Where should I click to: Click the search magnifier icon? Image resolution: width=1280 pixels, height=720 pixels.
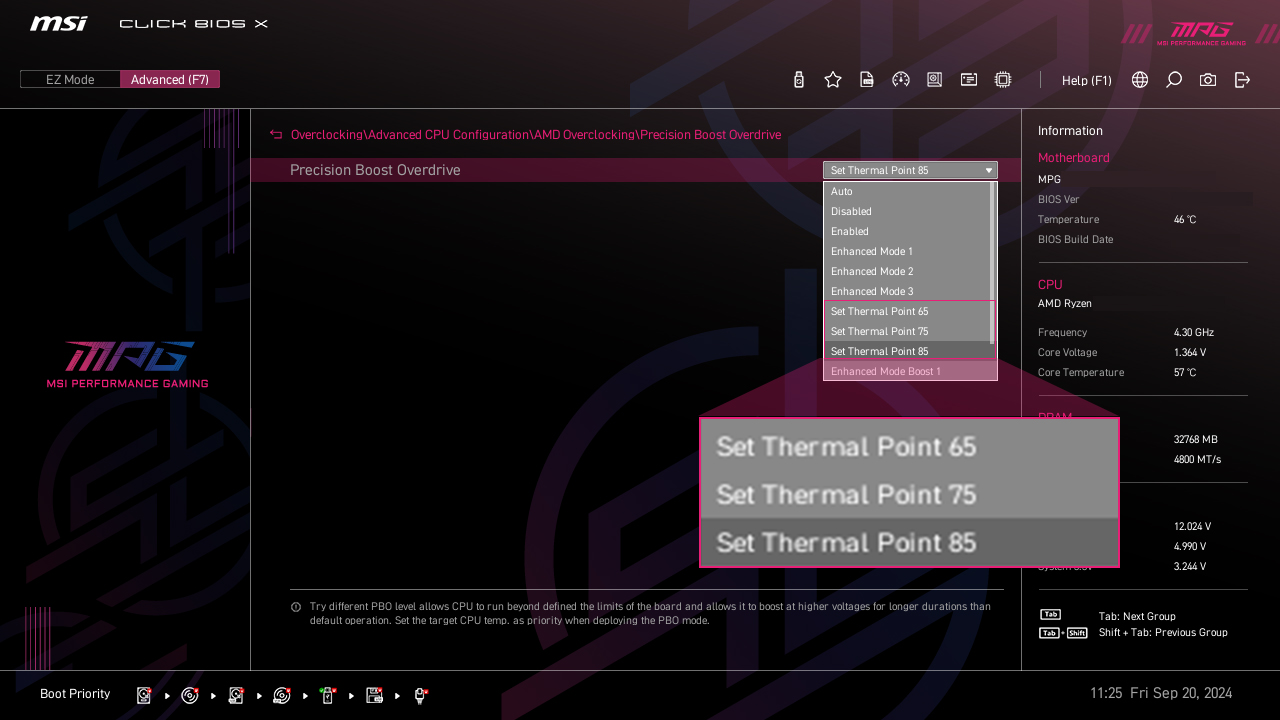pos(1174,80)
